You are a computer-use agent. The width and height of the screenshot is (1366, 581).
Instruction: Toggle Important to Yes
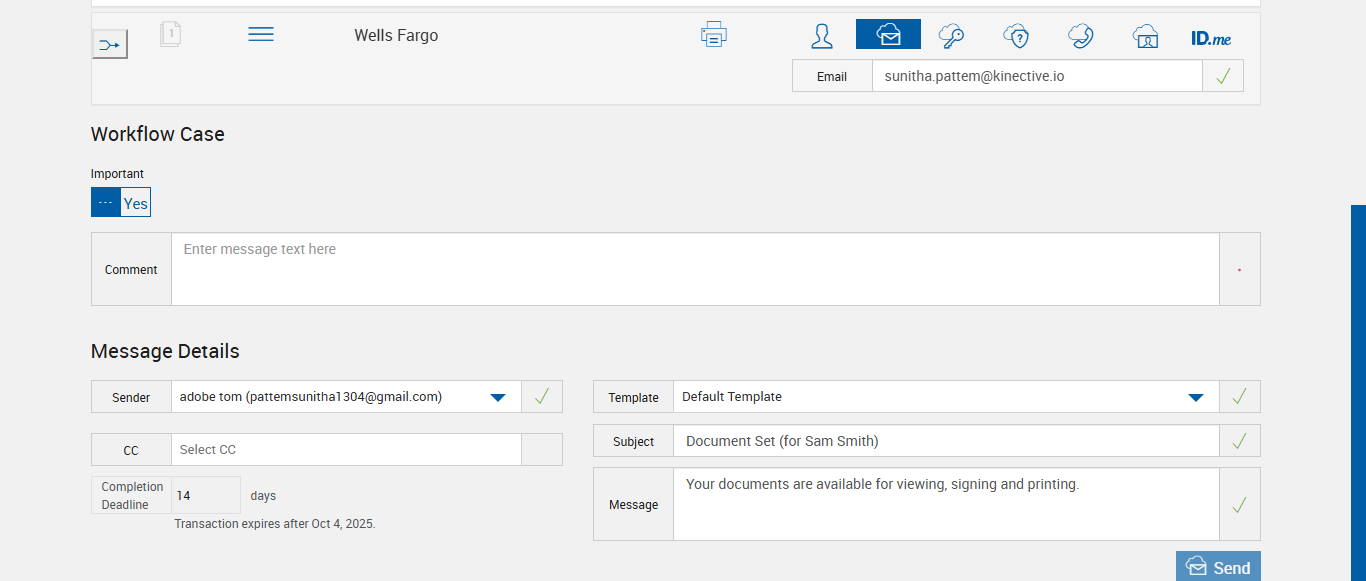point(136,203)
